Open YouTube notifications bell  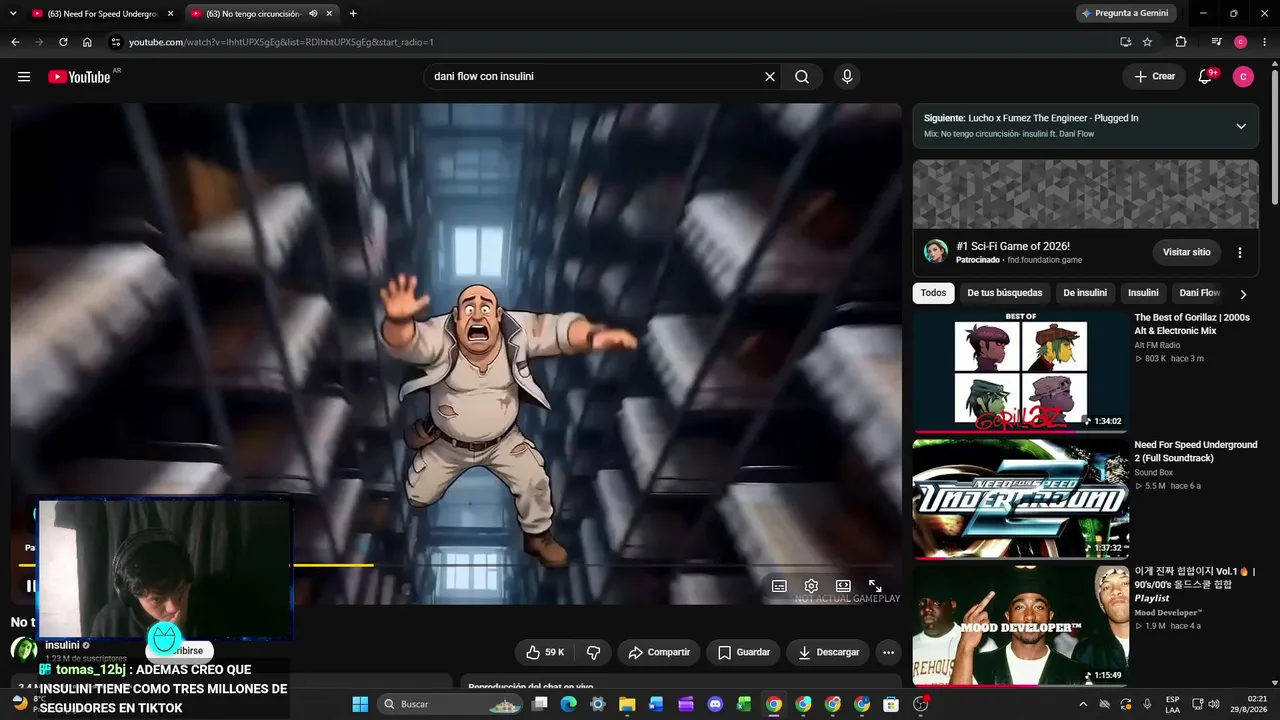pyautogui.click(x=1206, y=76)
